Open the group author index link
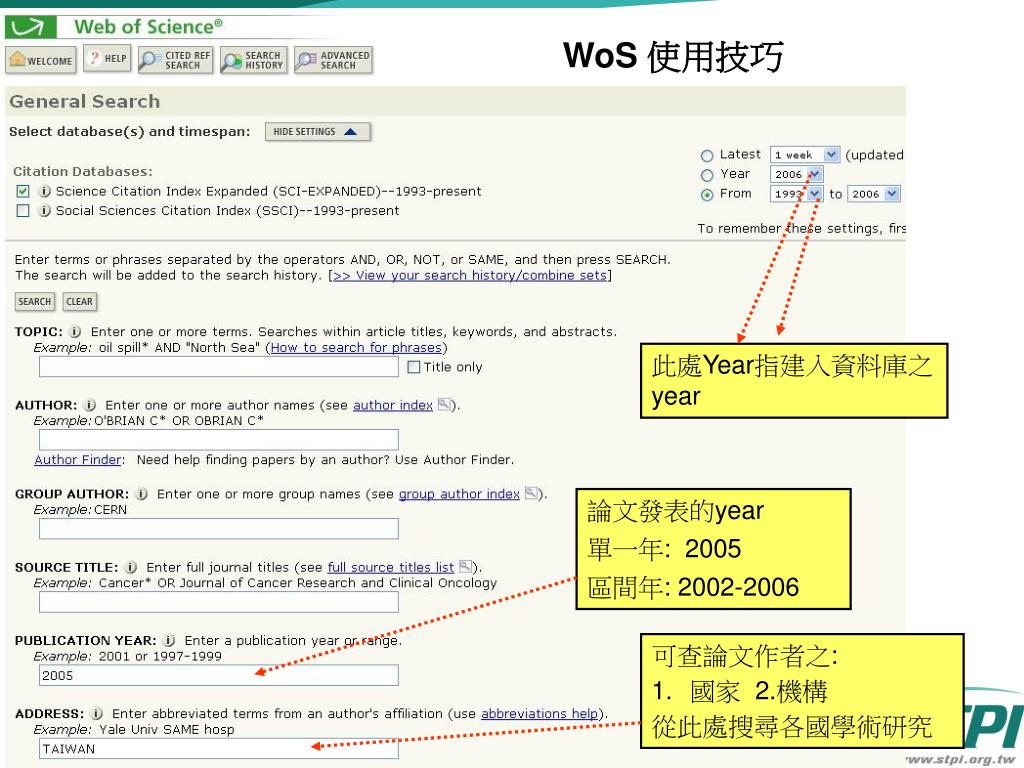Viewport: 1024px width, 768px height. click(x=459, y=494)
